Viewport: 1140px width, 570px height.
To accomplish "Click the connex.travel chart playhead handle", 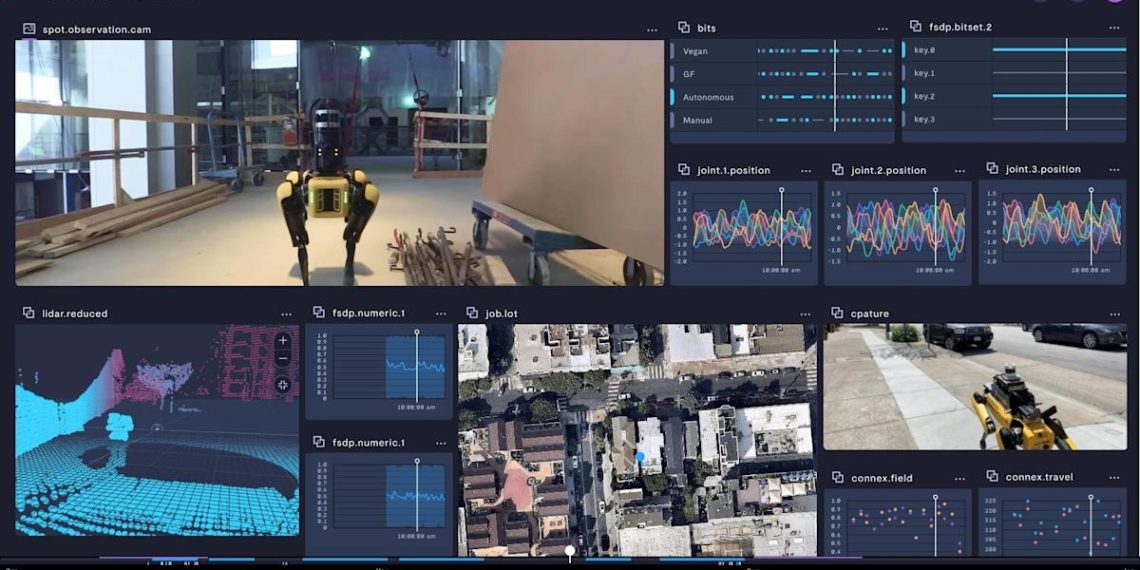I will (1091, 497).
